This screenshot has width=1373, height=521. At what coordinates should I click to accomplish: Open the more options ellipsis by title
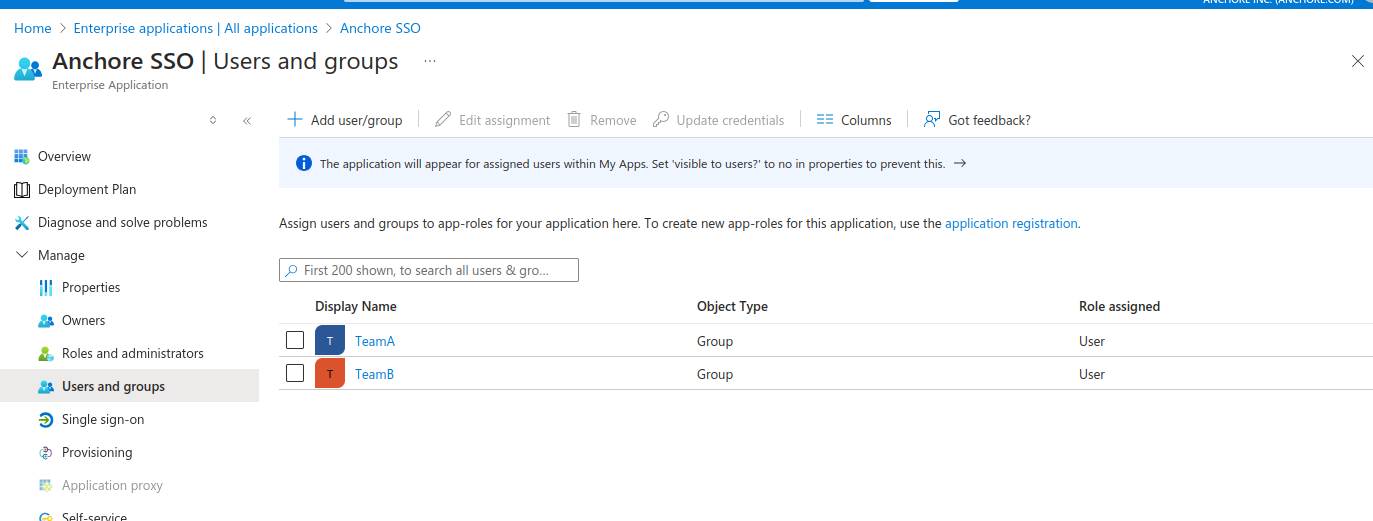click(430, 61)
